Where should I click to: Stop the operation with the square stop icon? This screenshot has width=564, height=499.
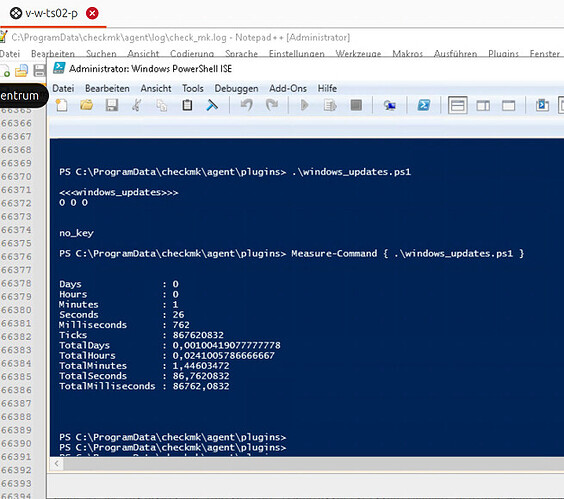[x=356, y=105]
